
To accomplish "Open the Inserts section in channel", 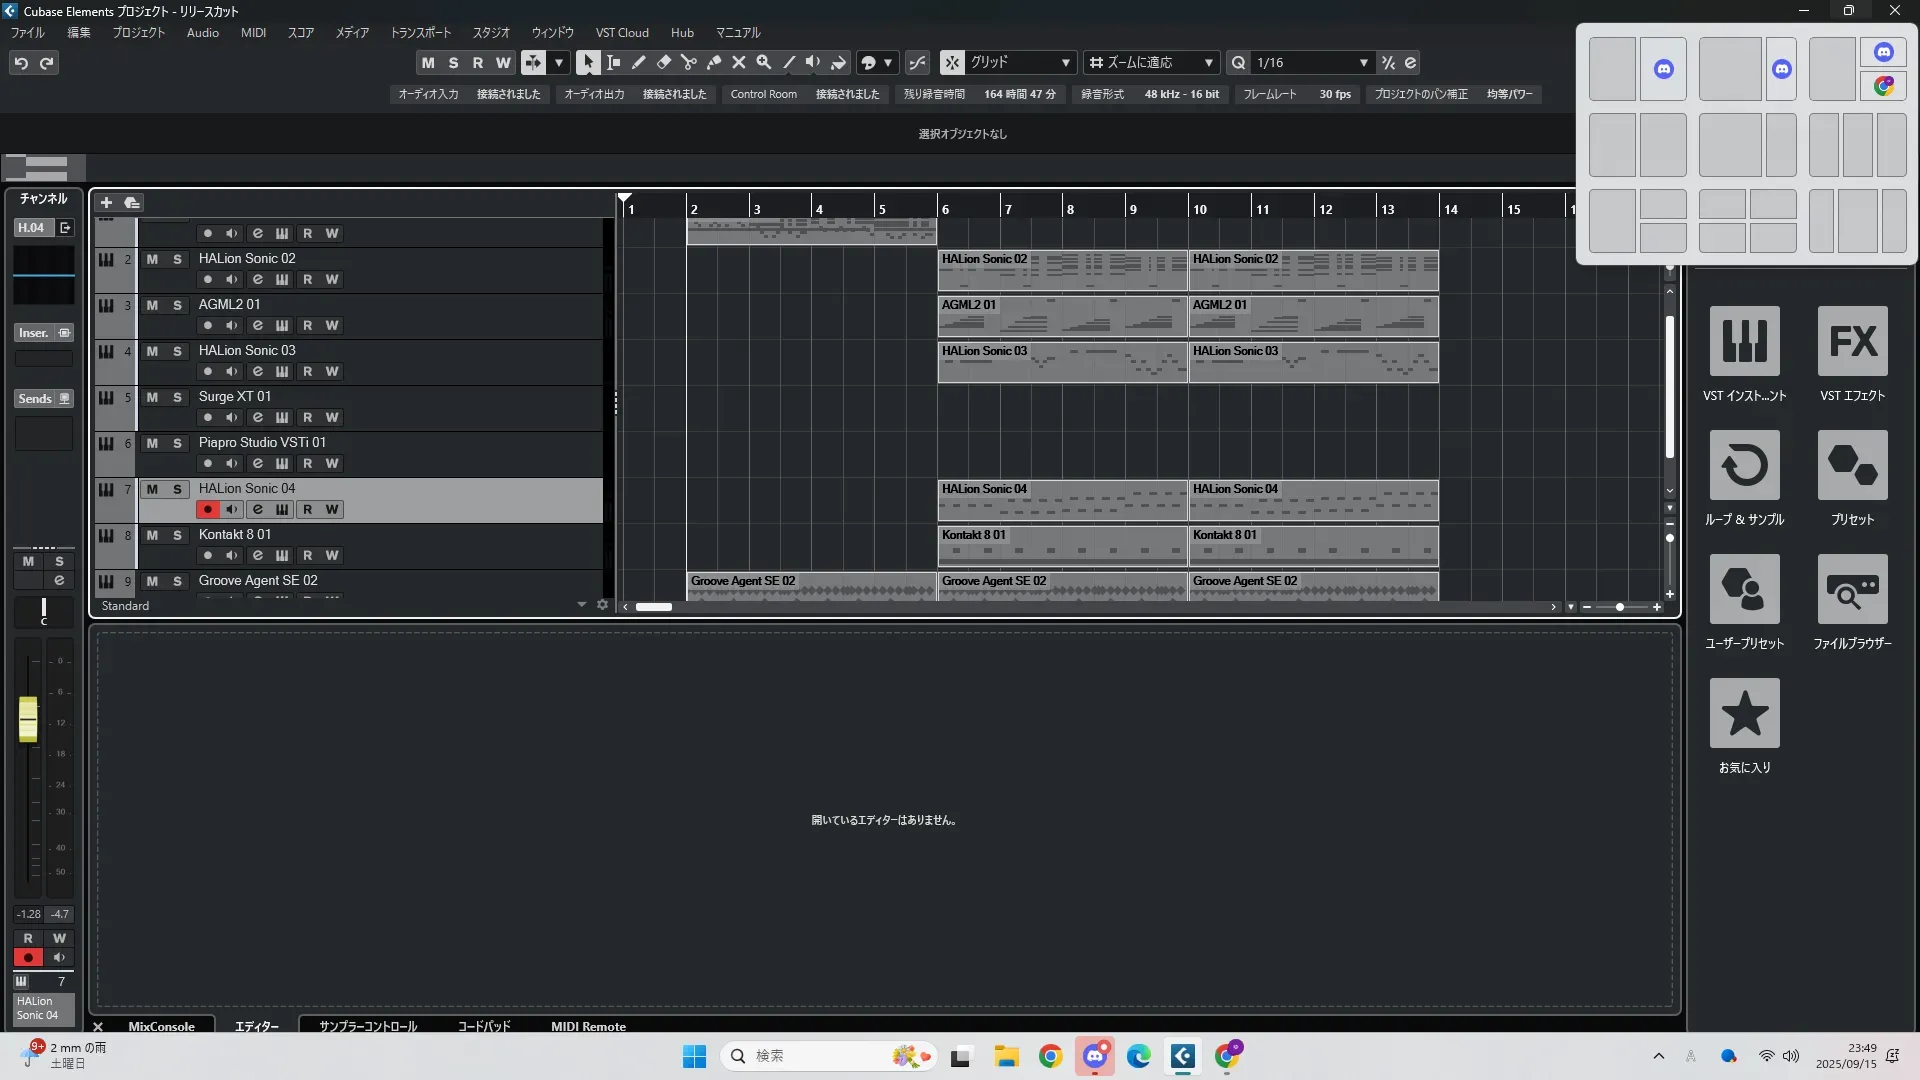I will click(34, 333).
